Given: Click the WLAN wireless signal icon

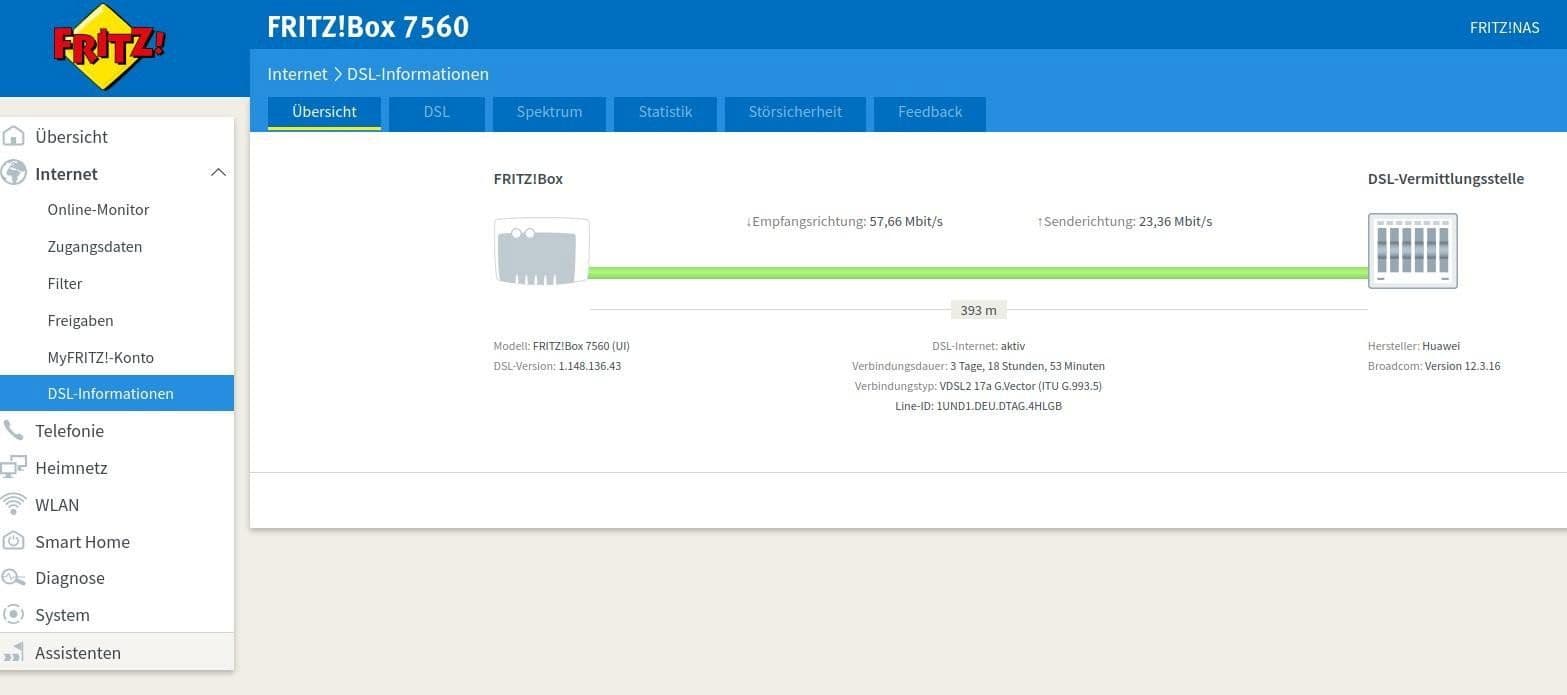Looking at the screenshot, I should click(x=14, y=503).
